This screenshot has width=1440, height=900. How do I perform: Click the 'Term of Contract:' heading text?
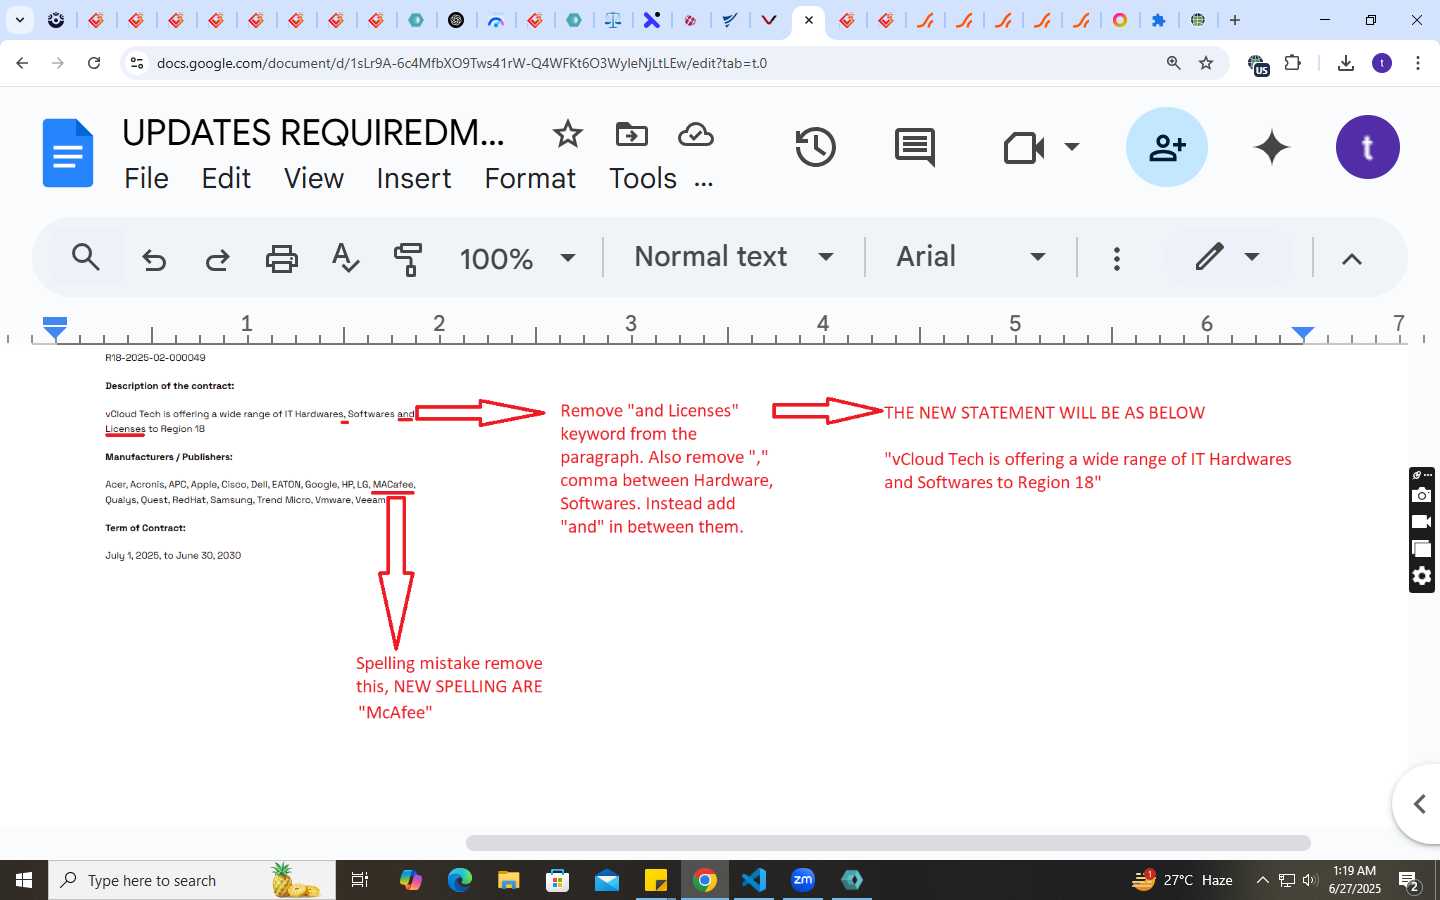pos(145,527)
